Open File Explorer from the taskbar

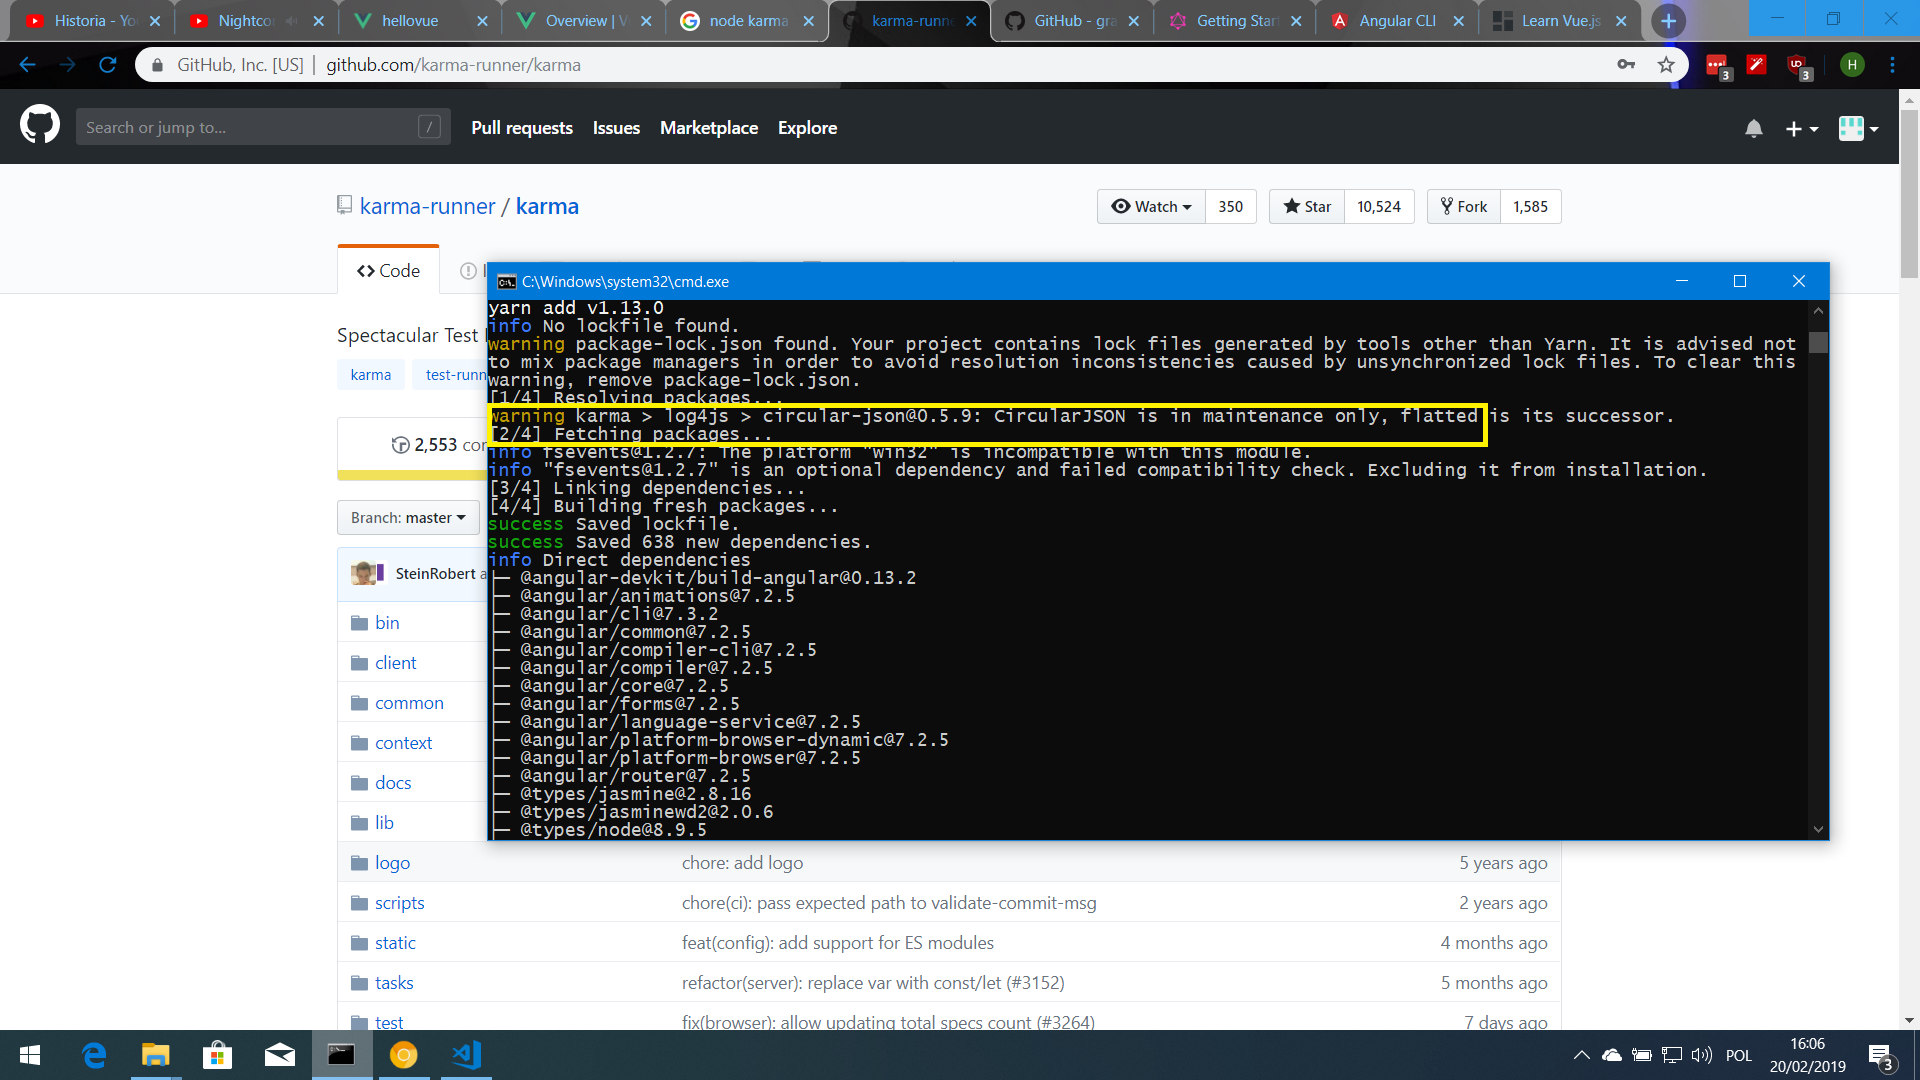click(156, 1055)
